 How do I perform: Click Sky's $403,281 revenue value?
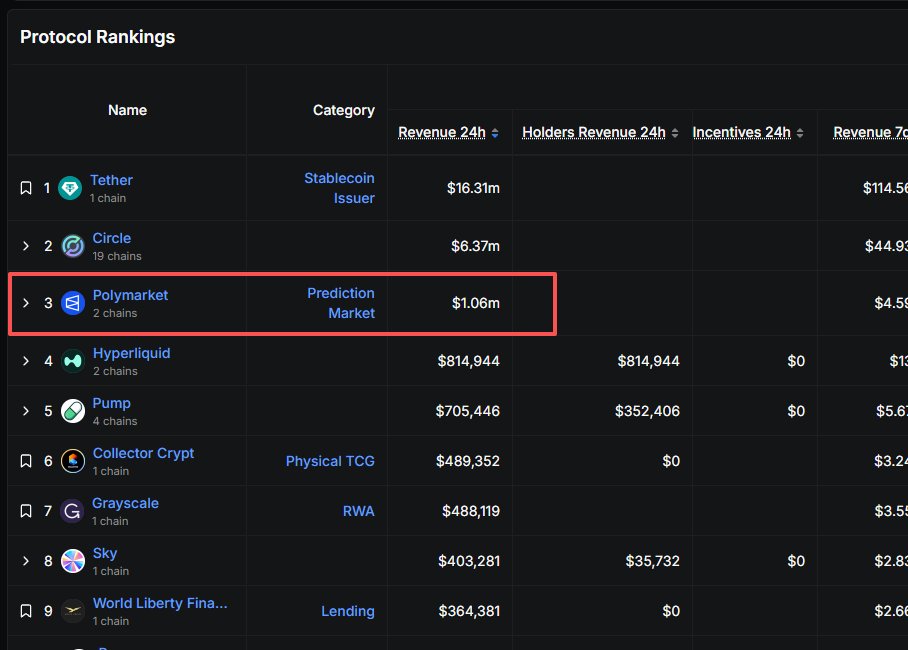[x=468, y=560]
